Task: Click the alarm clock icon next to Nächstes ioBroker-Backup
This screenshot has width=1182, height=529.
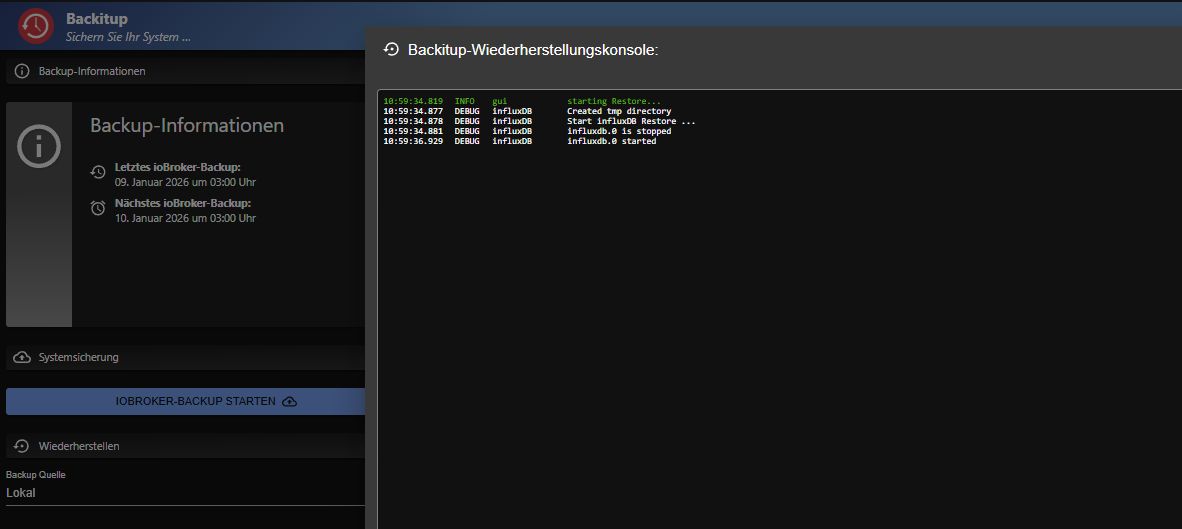Action: pyautogui.click(x=98, y=208)
